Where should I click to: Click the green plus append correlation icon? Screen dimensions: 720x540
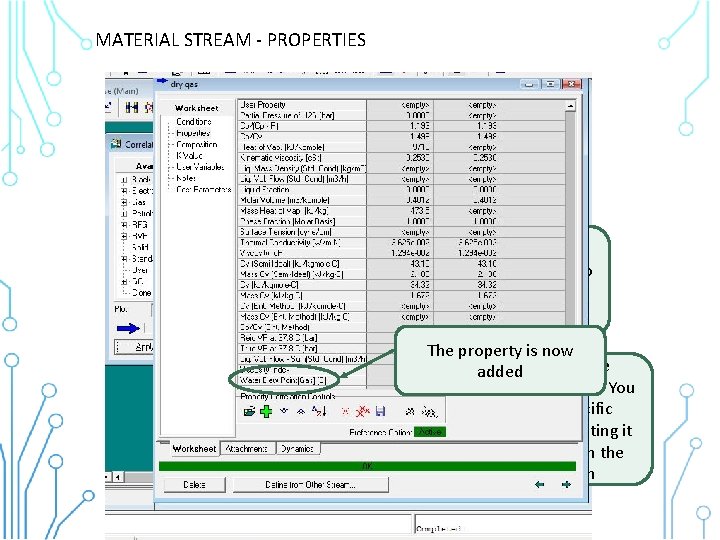pyautogui.click(x=266, y=411)
